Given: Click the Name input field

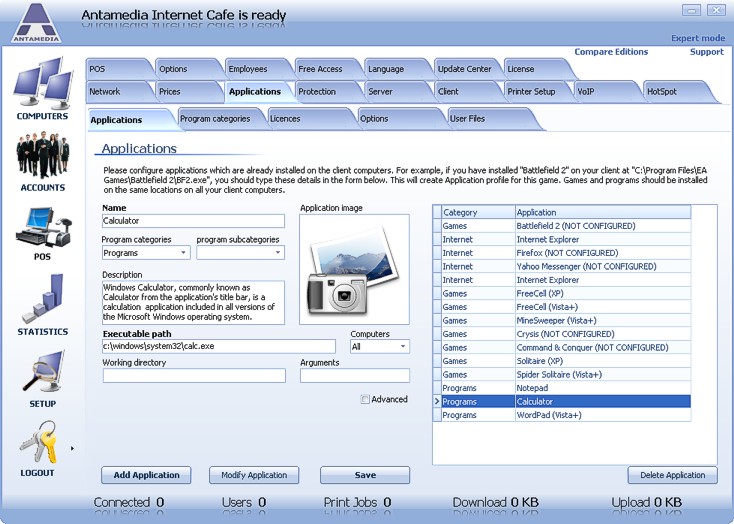Looking at the screenshot, I should point(193,221).
